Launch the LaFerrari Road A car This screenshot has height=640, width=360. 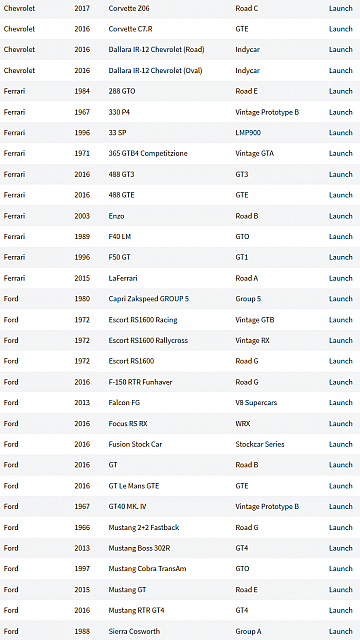click(340, 278)
